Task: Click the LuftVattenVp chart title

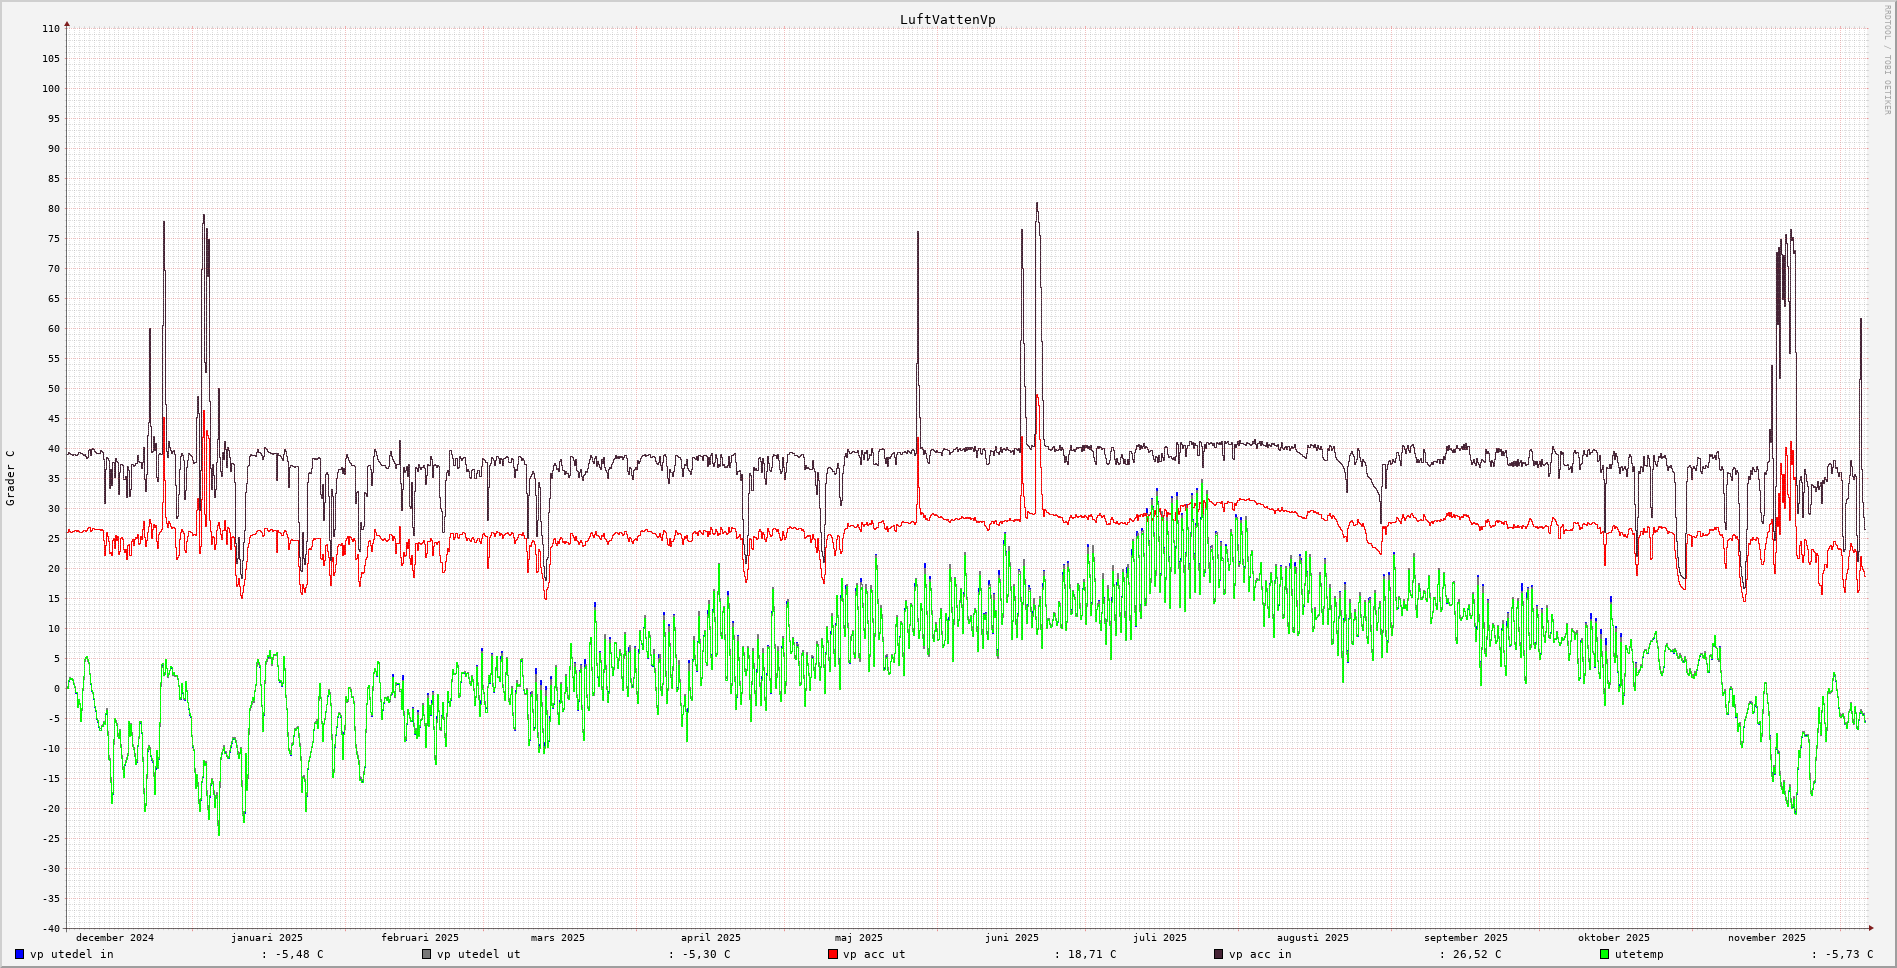Action: pyautogui.click(x=947, y=20)
